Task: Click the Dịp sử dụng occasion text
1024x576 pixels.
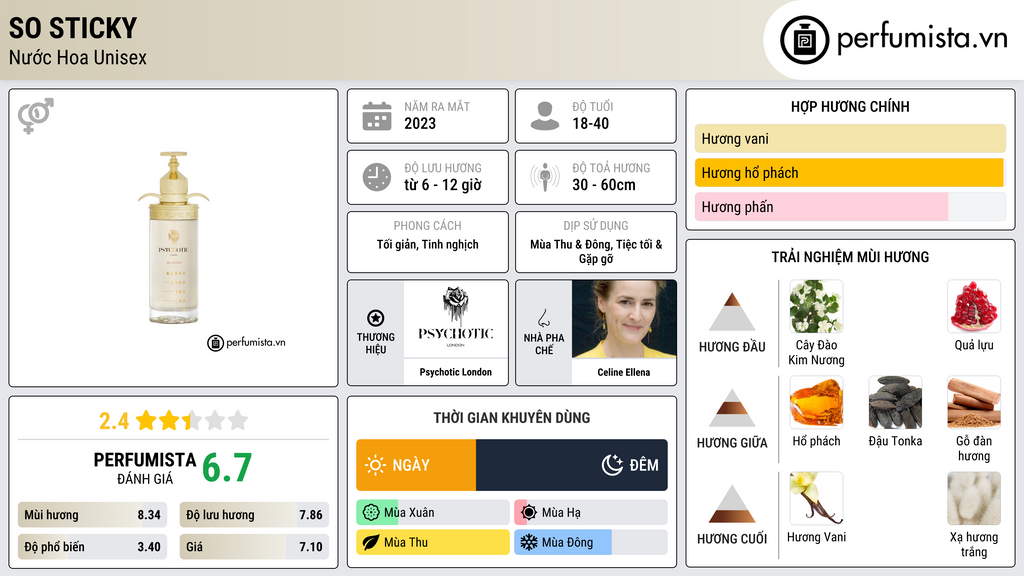Action: click(x=596, y=251)
